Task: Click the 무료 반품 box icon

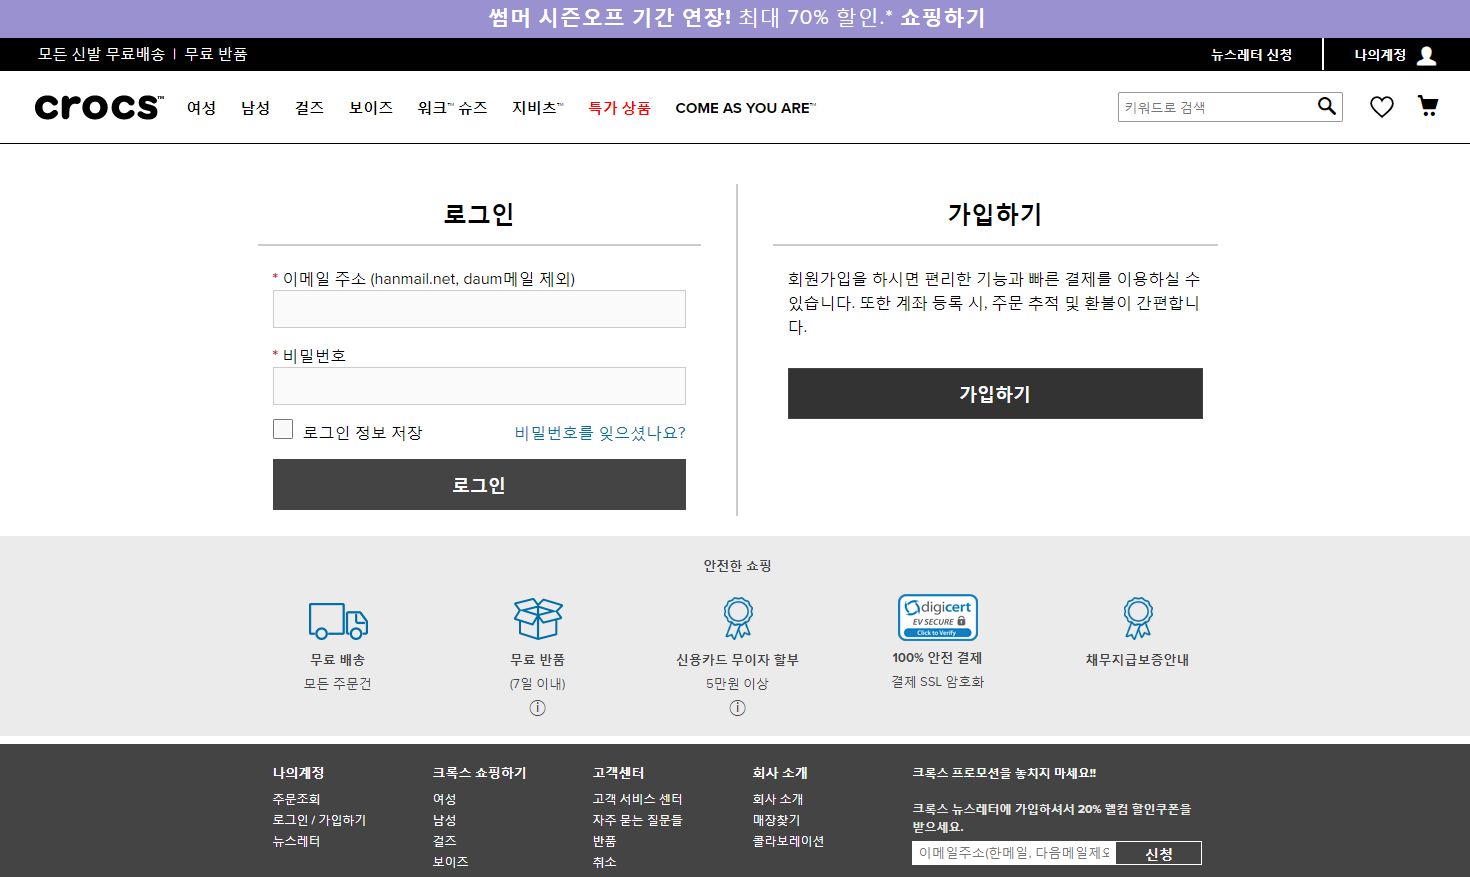Action: [x=538, y=619]
